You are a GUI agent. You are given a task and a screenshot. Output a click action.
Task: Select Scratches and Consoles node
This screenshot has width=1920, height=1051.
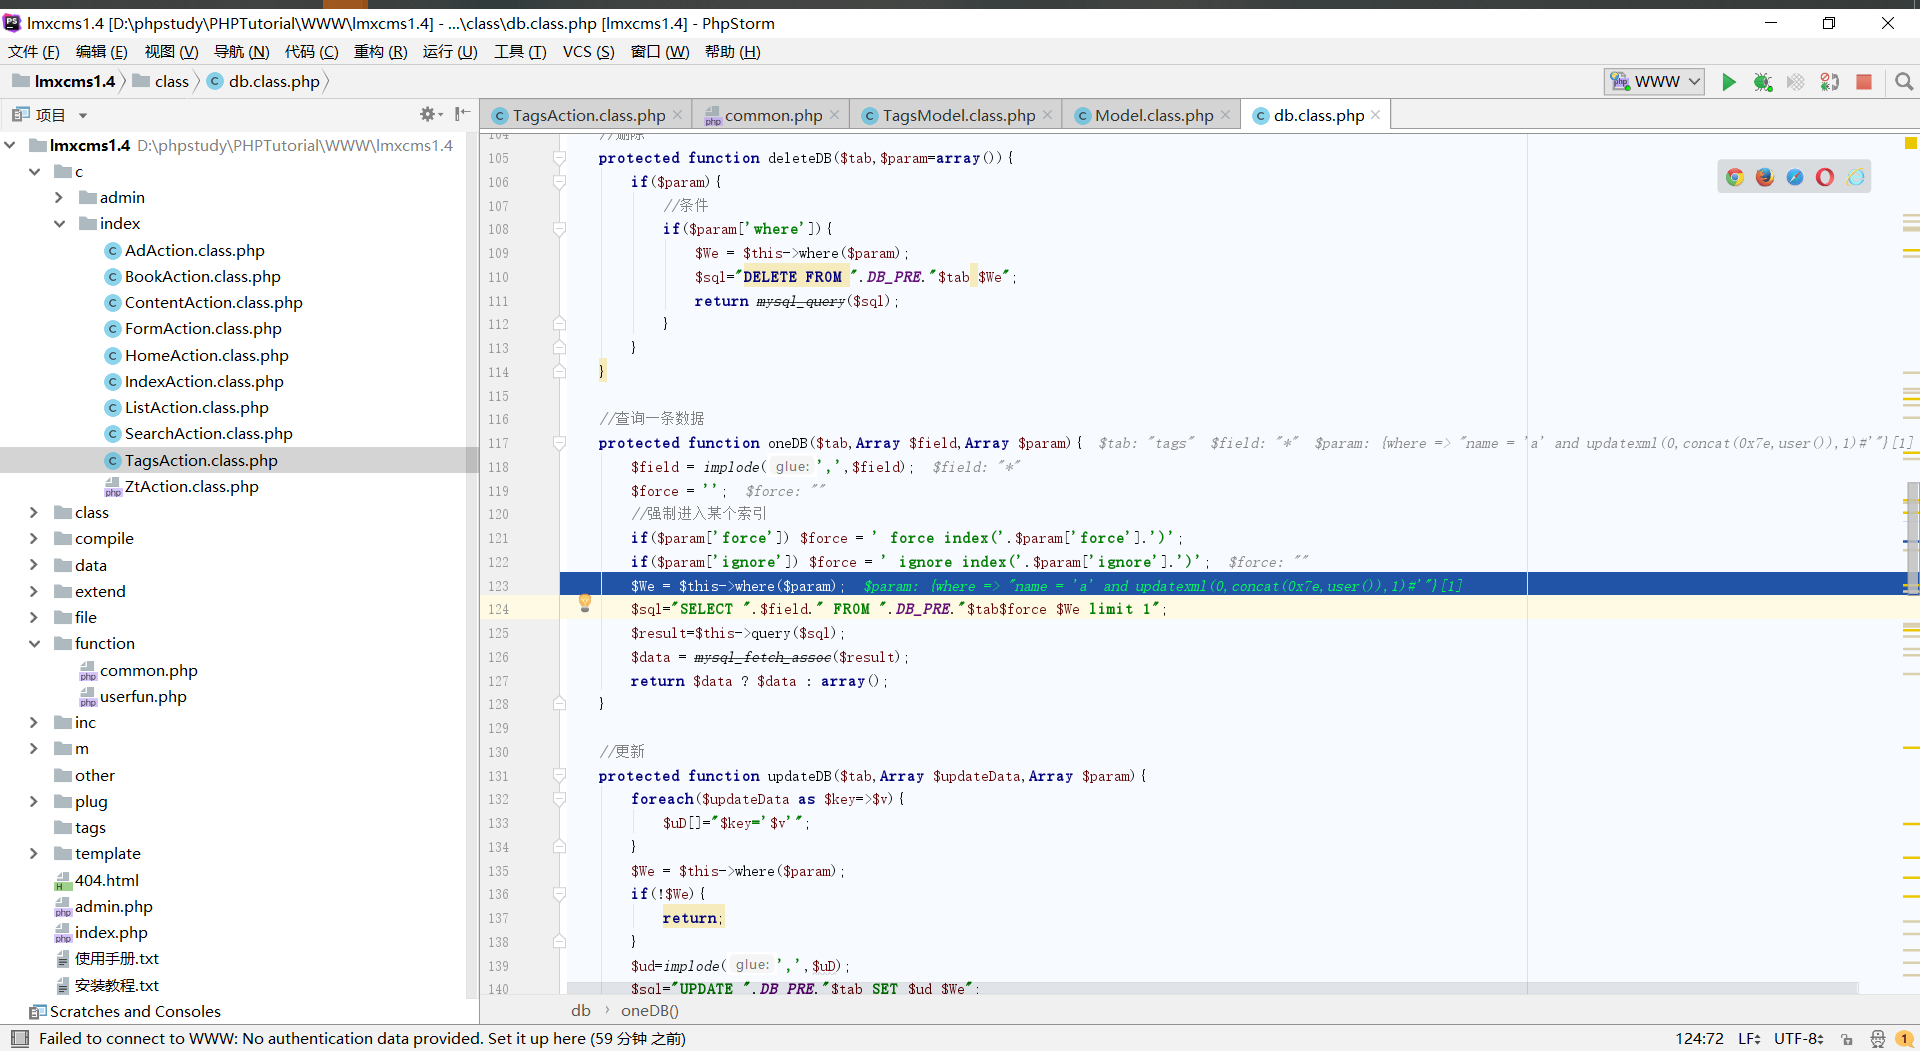point(135,1012)
